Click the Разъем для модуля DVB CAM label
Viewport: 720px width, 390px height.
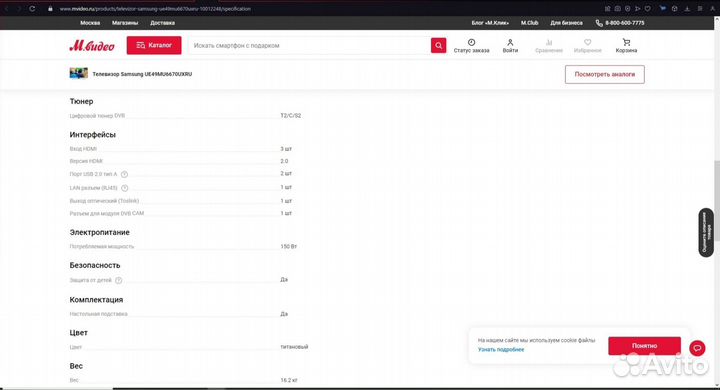[x=107, y=214]
